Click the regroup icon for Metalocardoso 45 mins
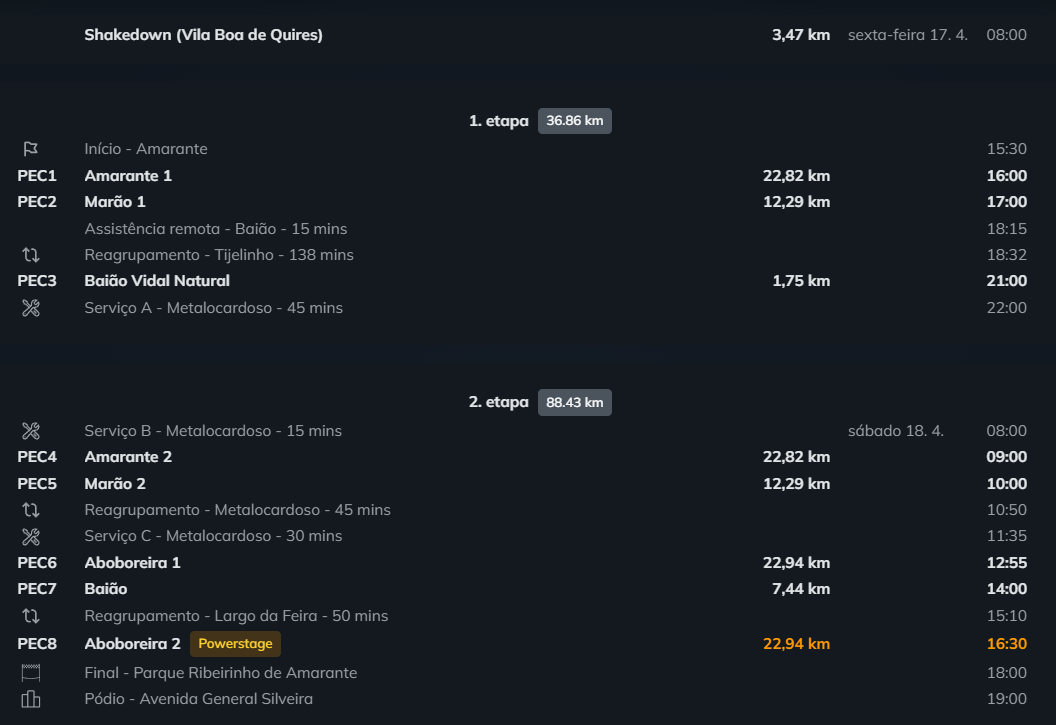 pos(30,510)
